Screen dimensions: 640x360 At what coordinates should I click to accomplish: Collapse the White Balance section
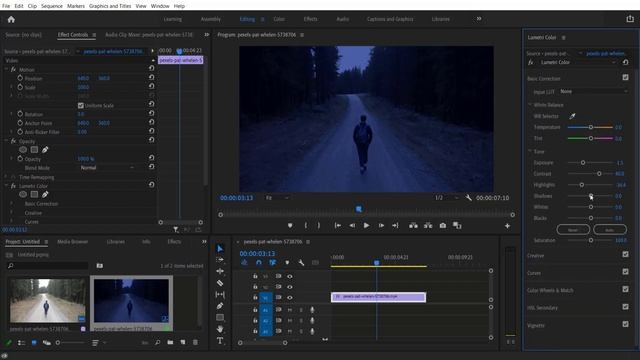pos(530,105)
